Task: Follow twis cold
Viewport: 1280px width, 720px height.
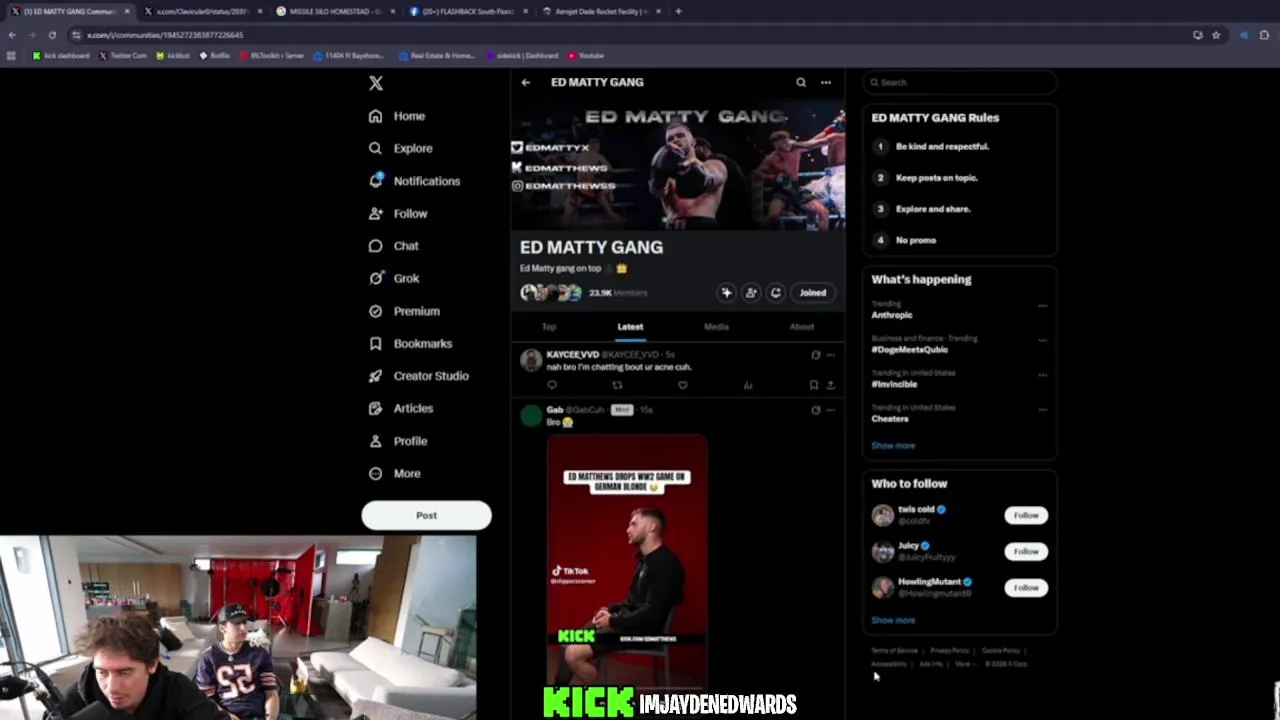Action: tap(1026, 515)
